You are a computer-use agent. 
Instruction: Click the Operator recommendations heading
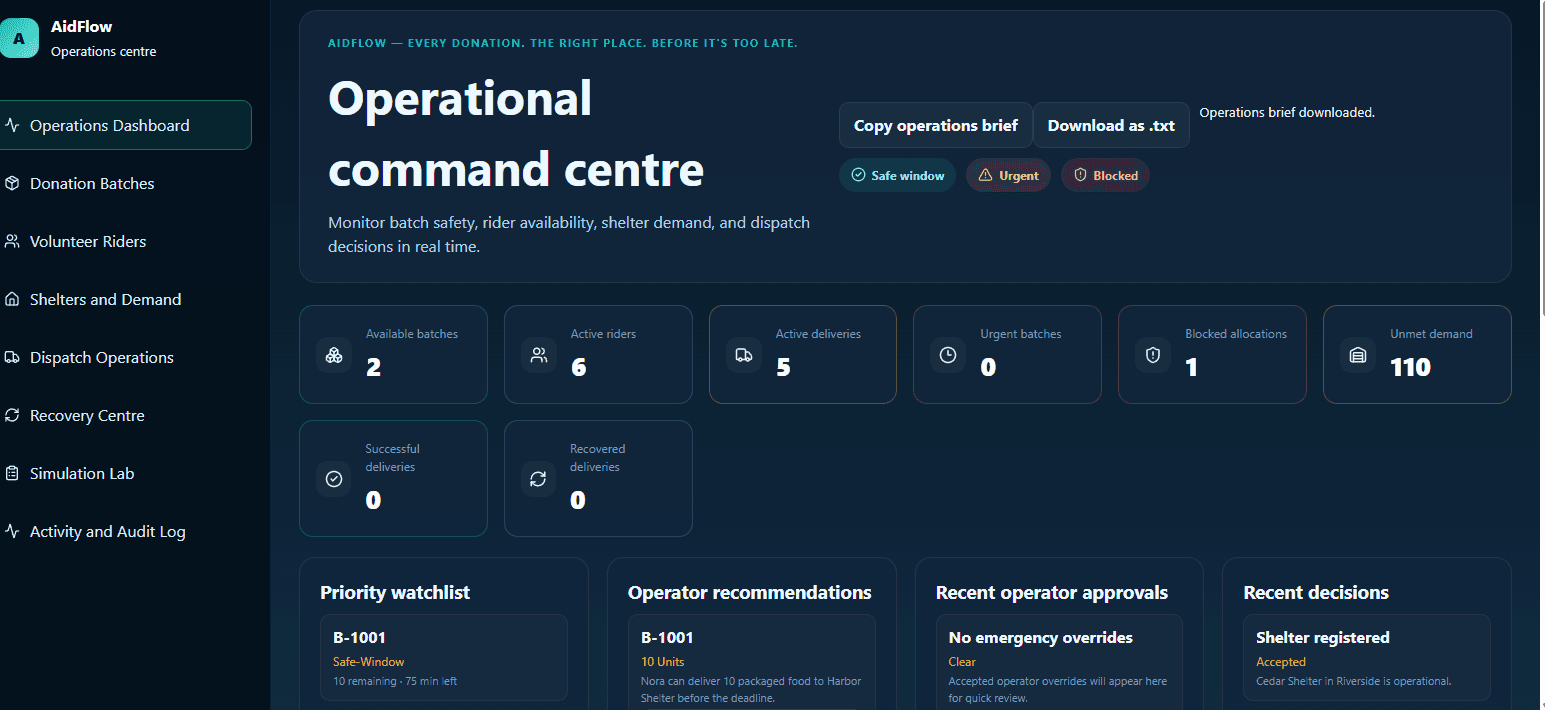750,592
